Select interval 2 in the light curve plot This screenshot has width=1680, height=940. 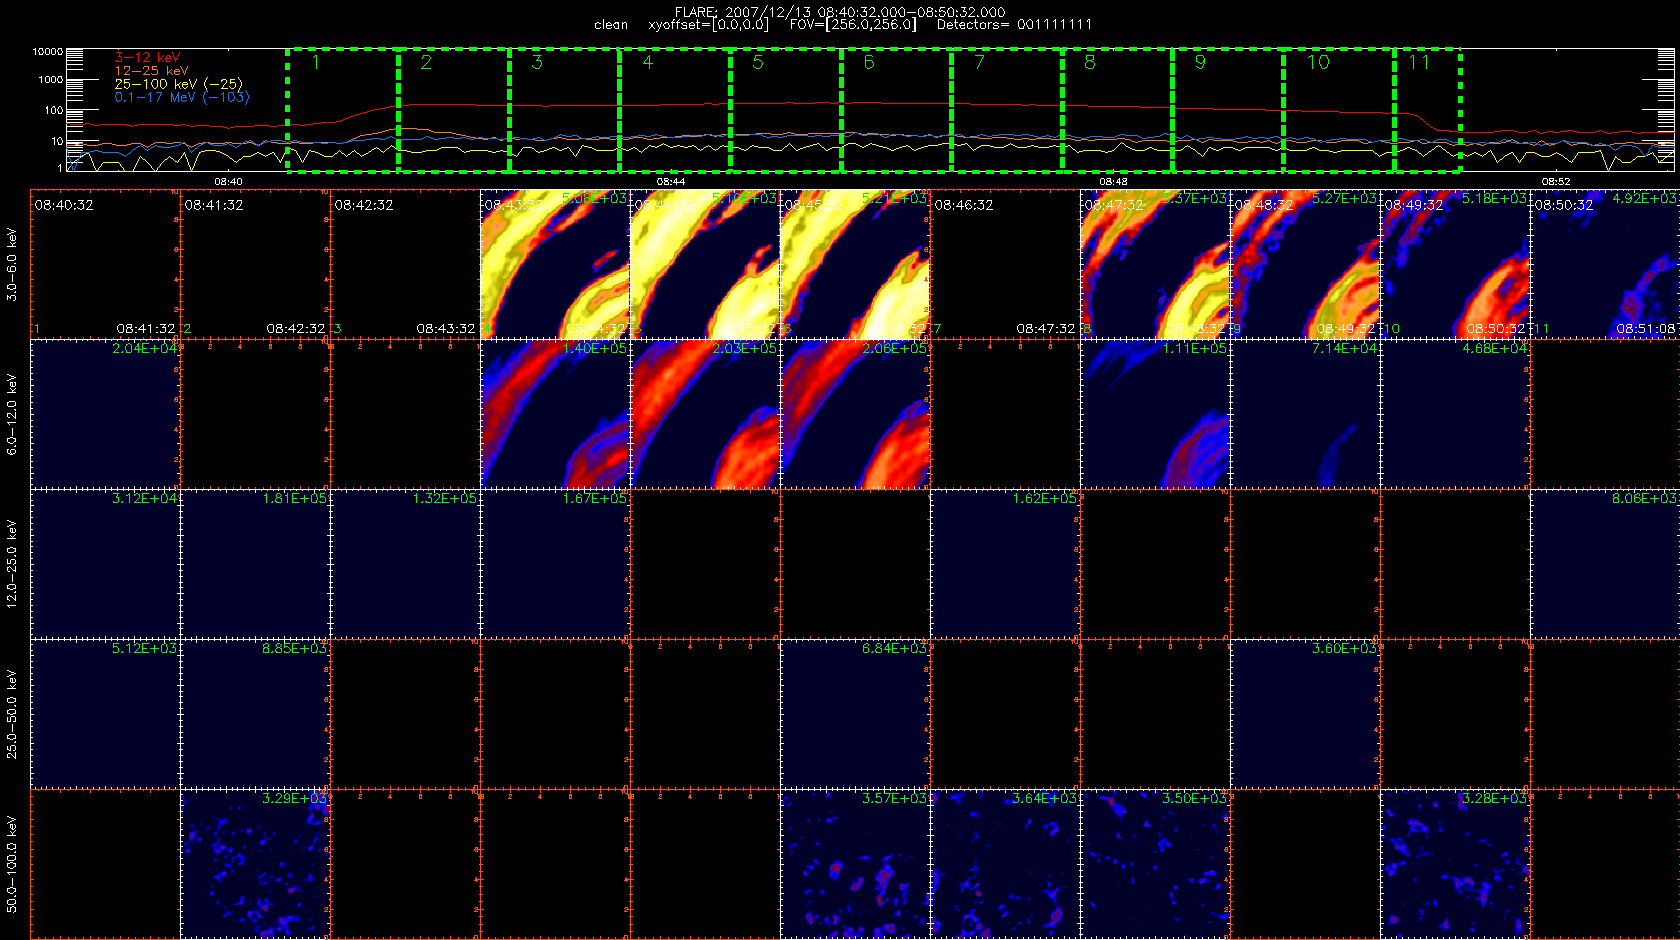[454, 109]
